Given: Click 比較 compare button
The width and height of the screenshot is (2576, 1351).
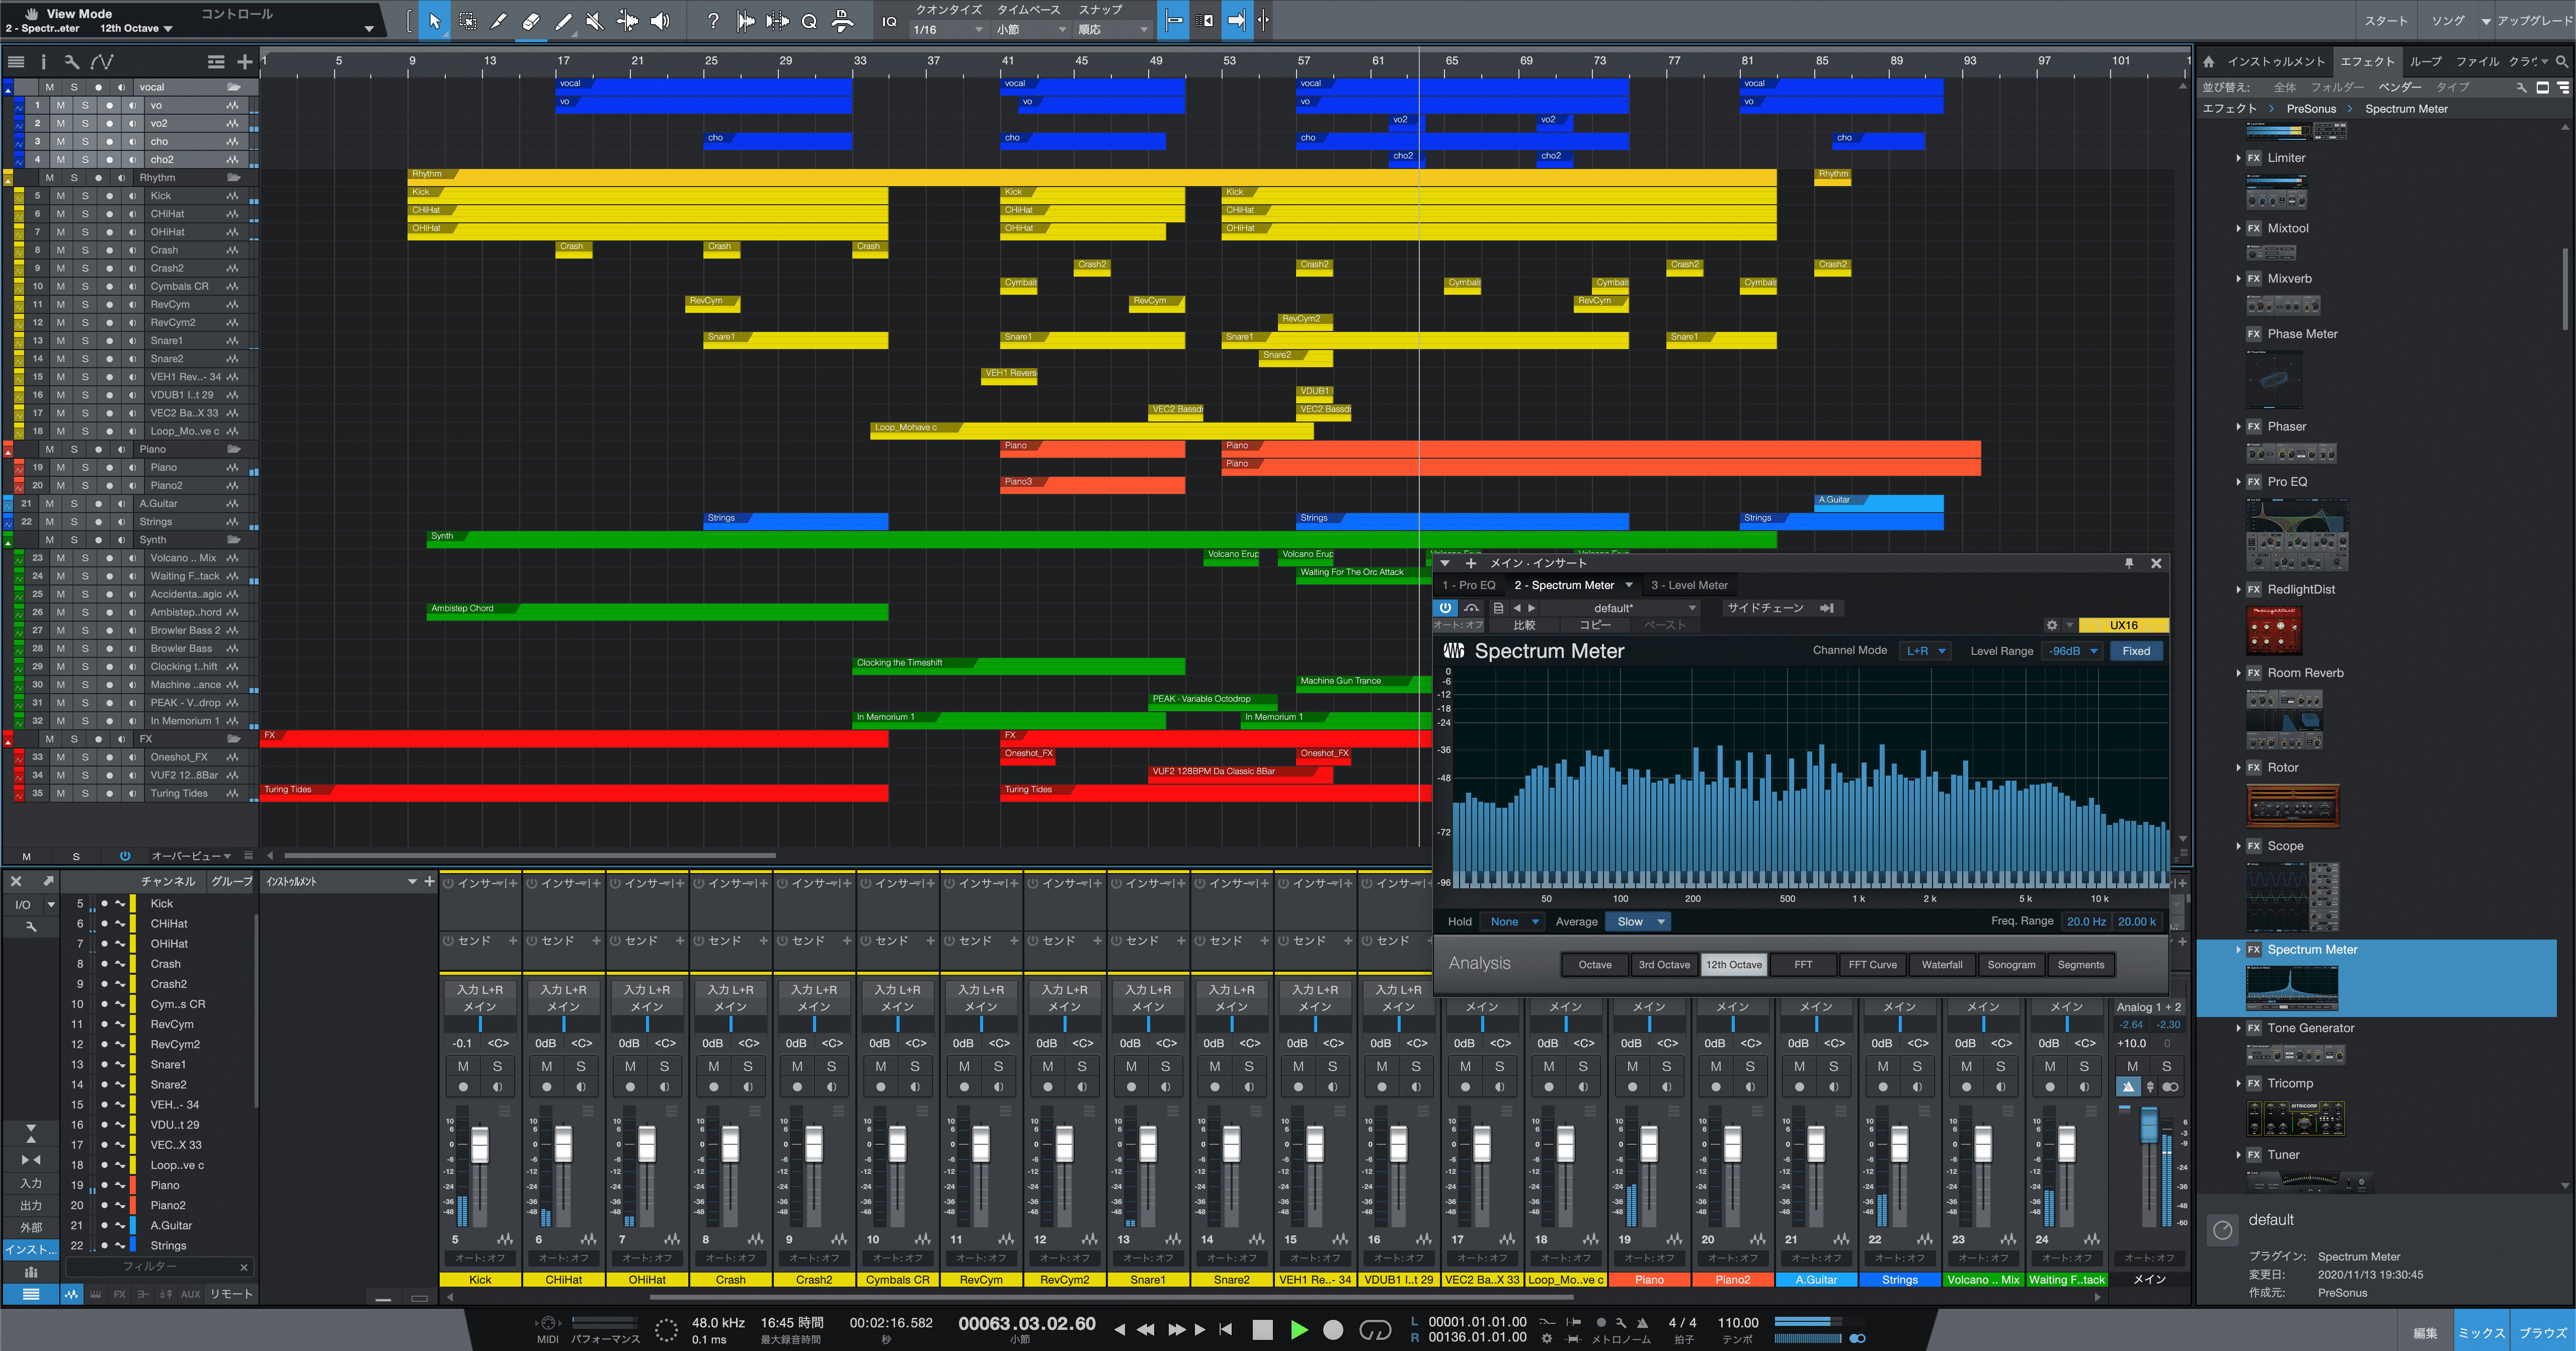Looking at the screenshot, I should [1524, 625].
